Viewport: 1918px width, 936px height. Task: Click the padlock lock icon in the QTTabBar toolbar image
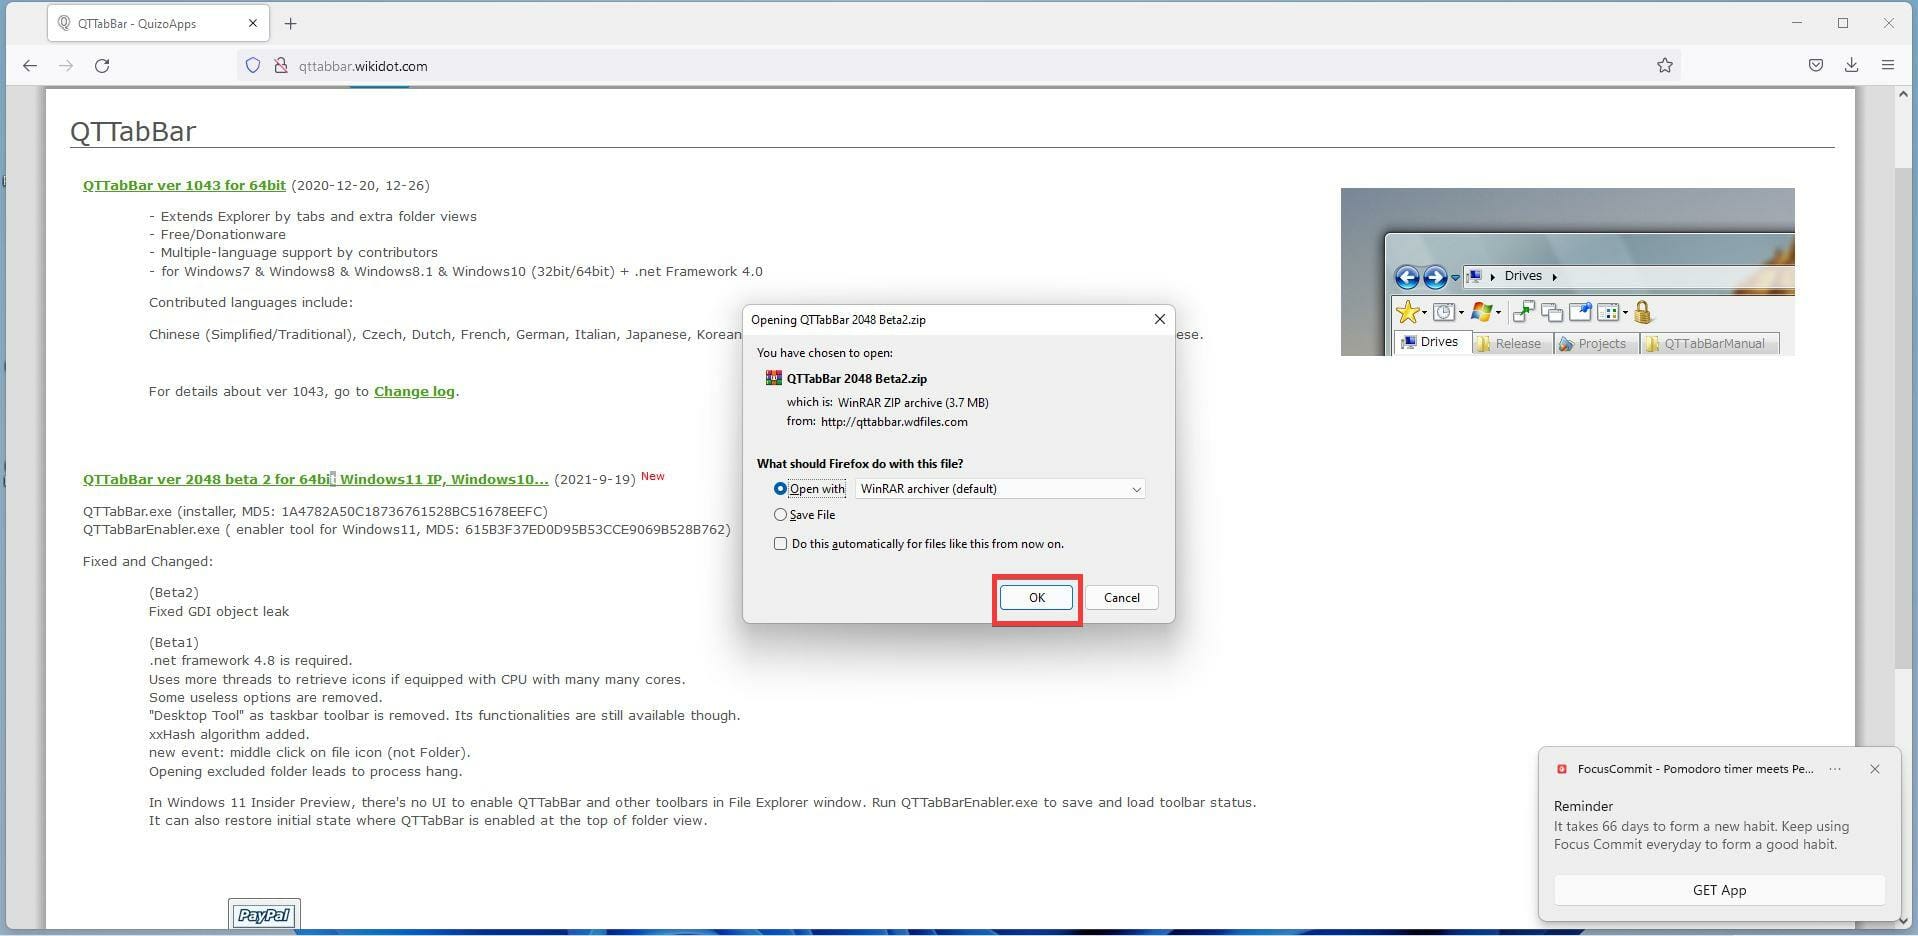(1643, 313)
